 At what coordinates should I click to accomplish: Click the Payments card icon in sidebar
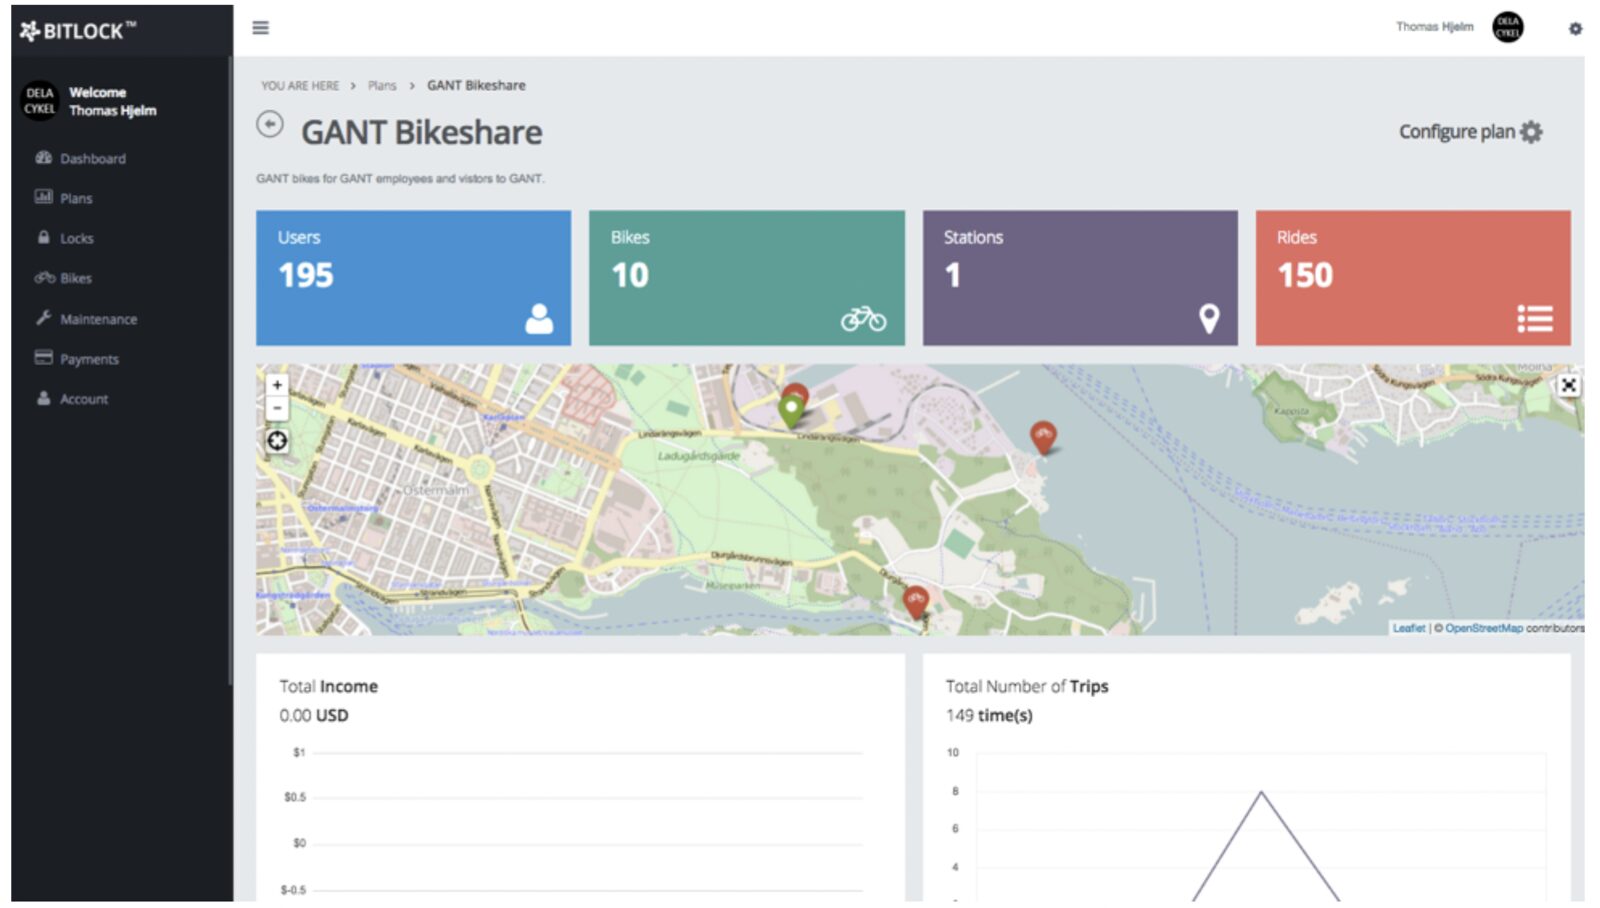pyautogui.click(x=43, y=357)
